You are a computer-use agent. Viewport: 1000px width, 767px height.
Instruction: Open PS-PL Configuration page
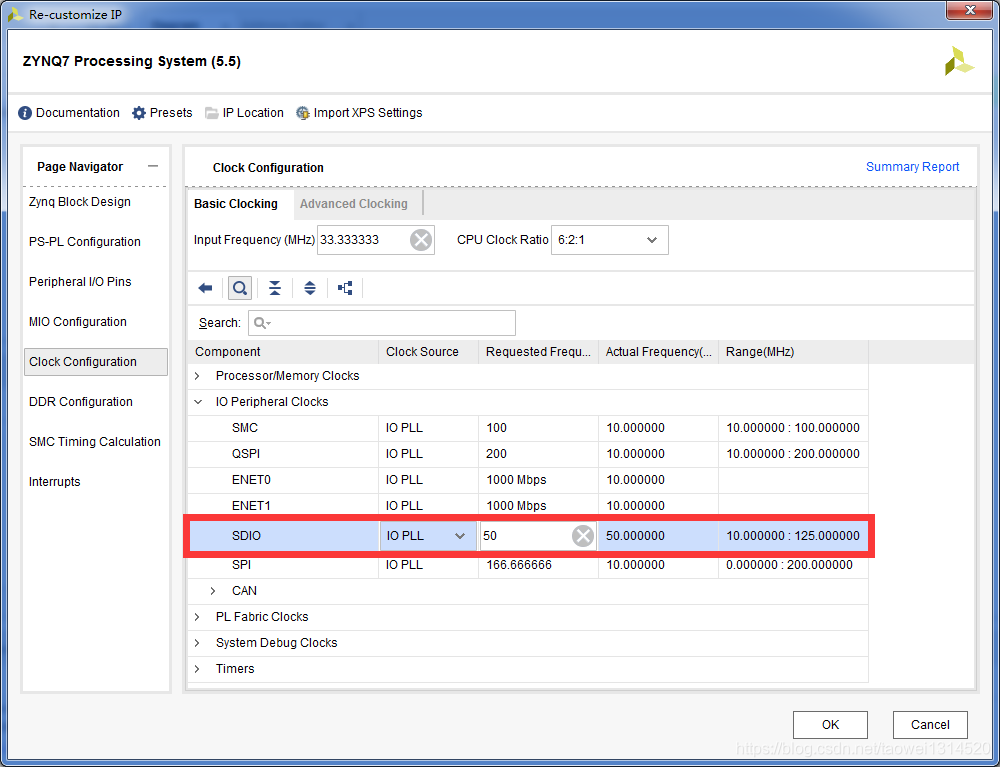[x=85, y=242]
